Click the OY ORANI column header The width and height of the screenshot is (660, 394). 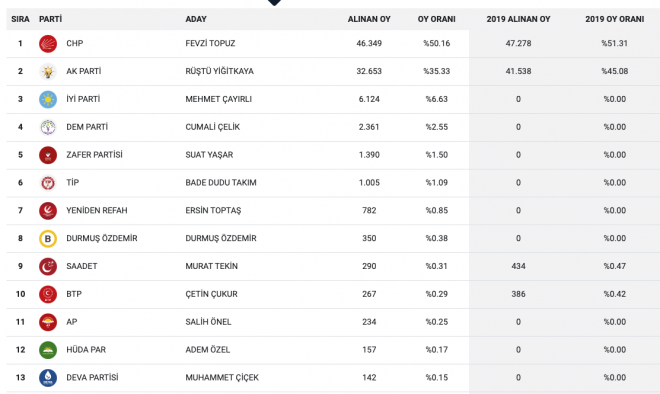436,19
